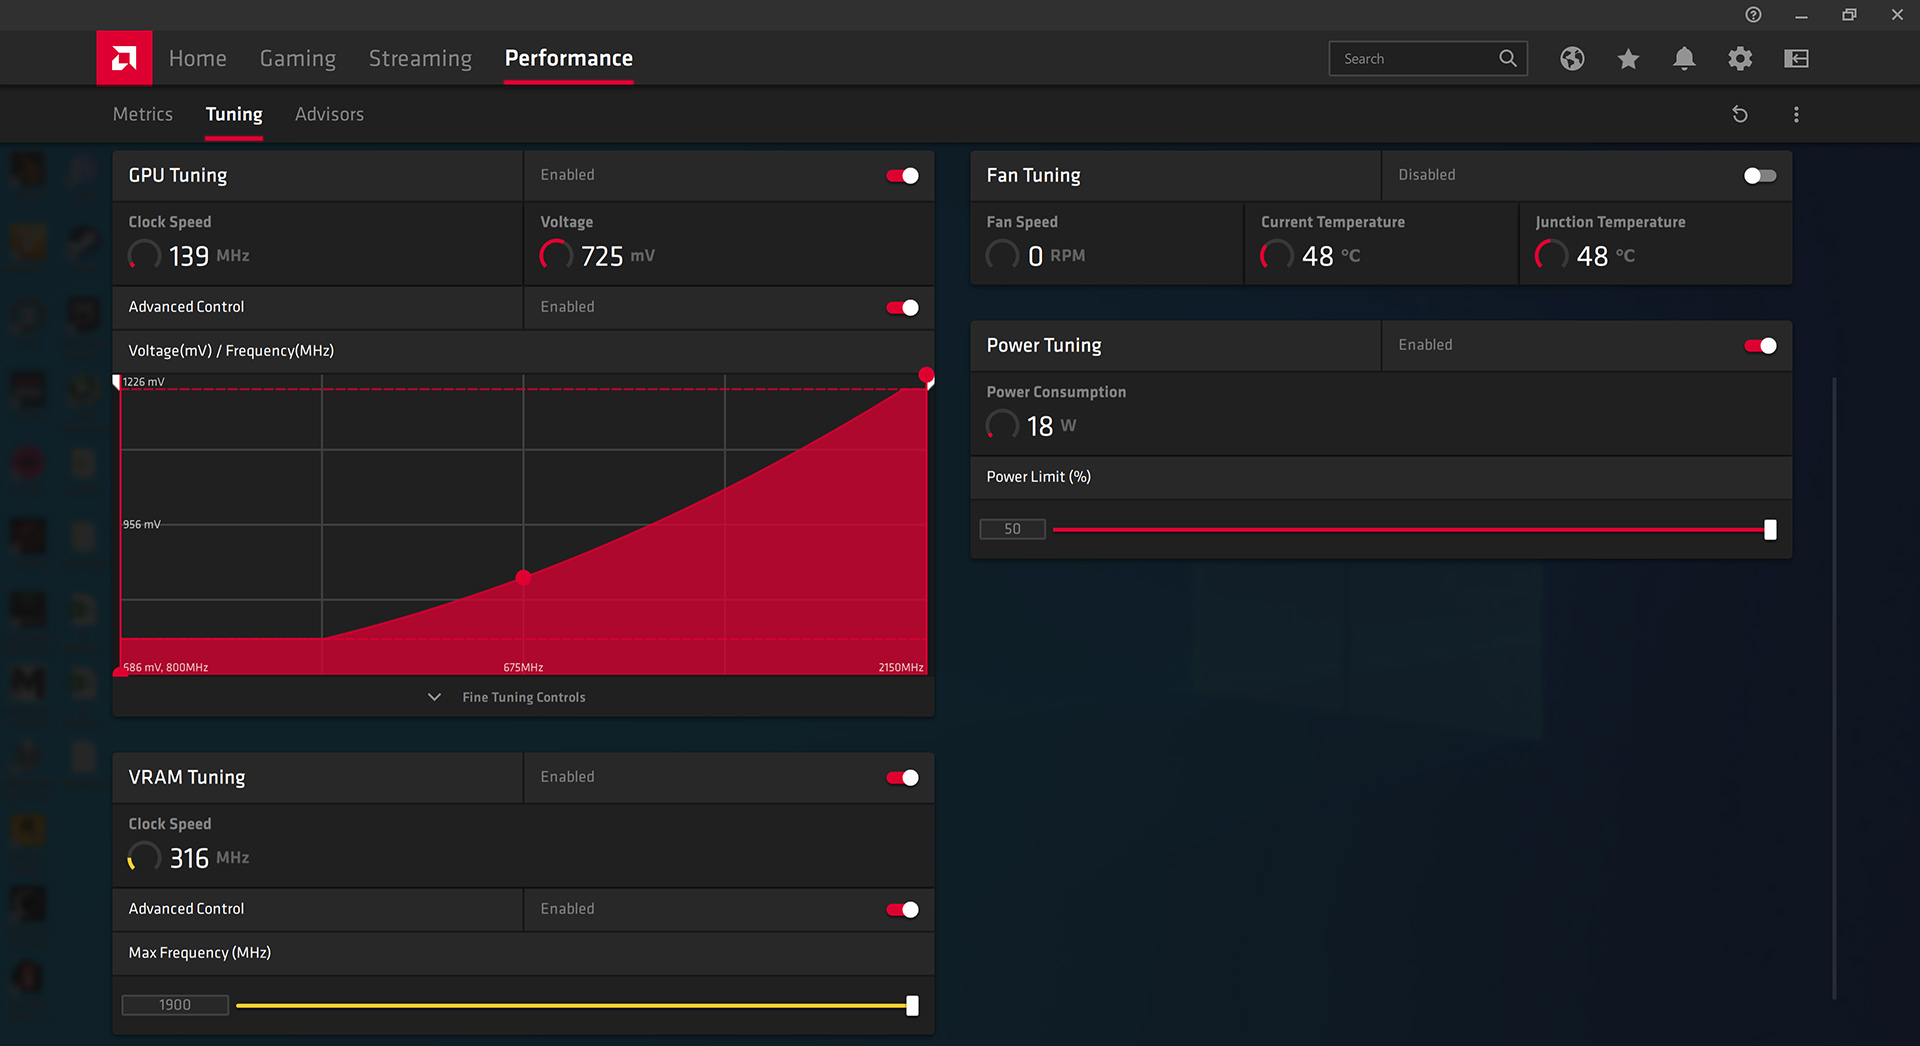Open the notifications bell
1920x1046 pixels.
(x=1684, y=59)
